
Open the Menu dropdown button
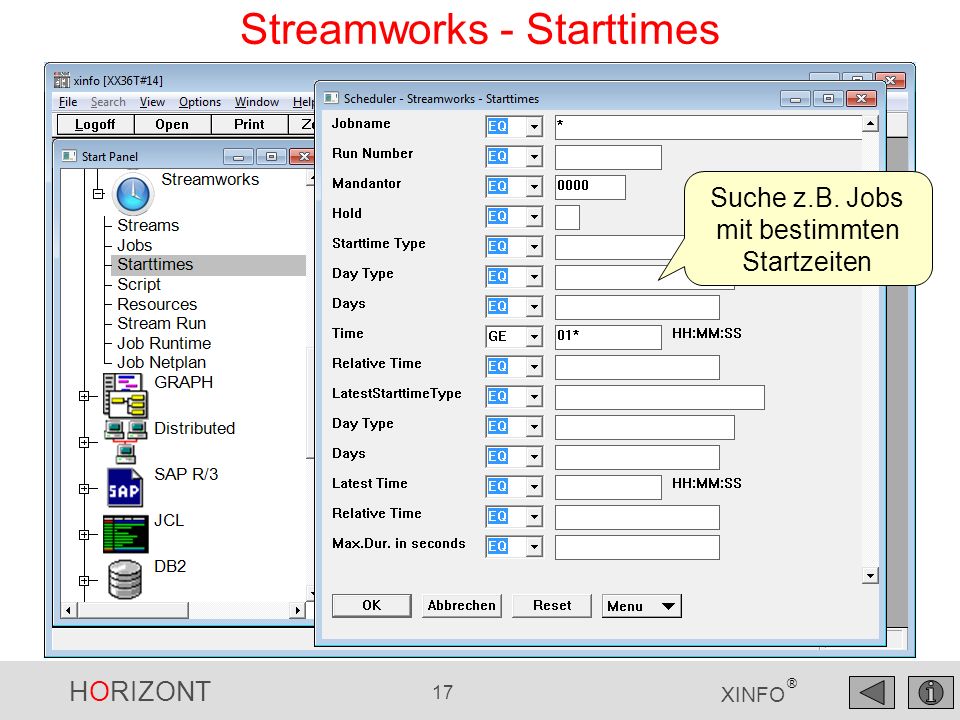click(x=642, y=606)
